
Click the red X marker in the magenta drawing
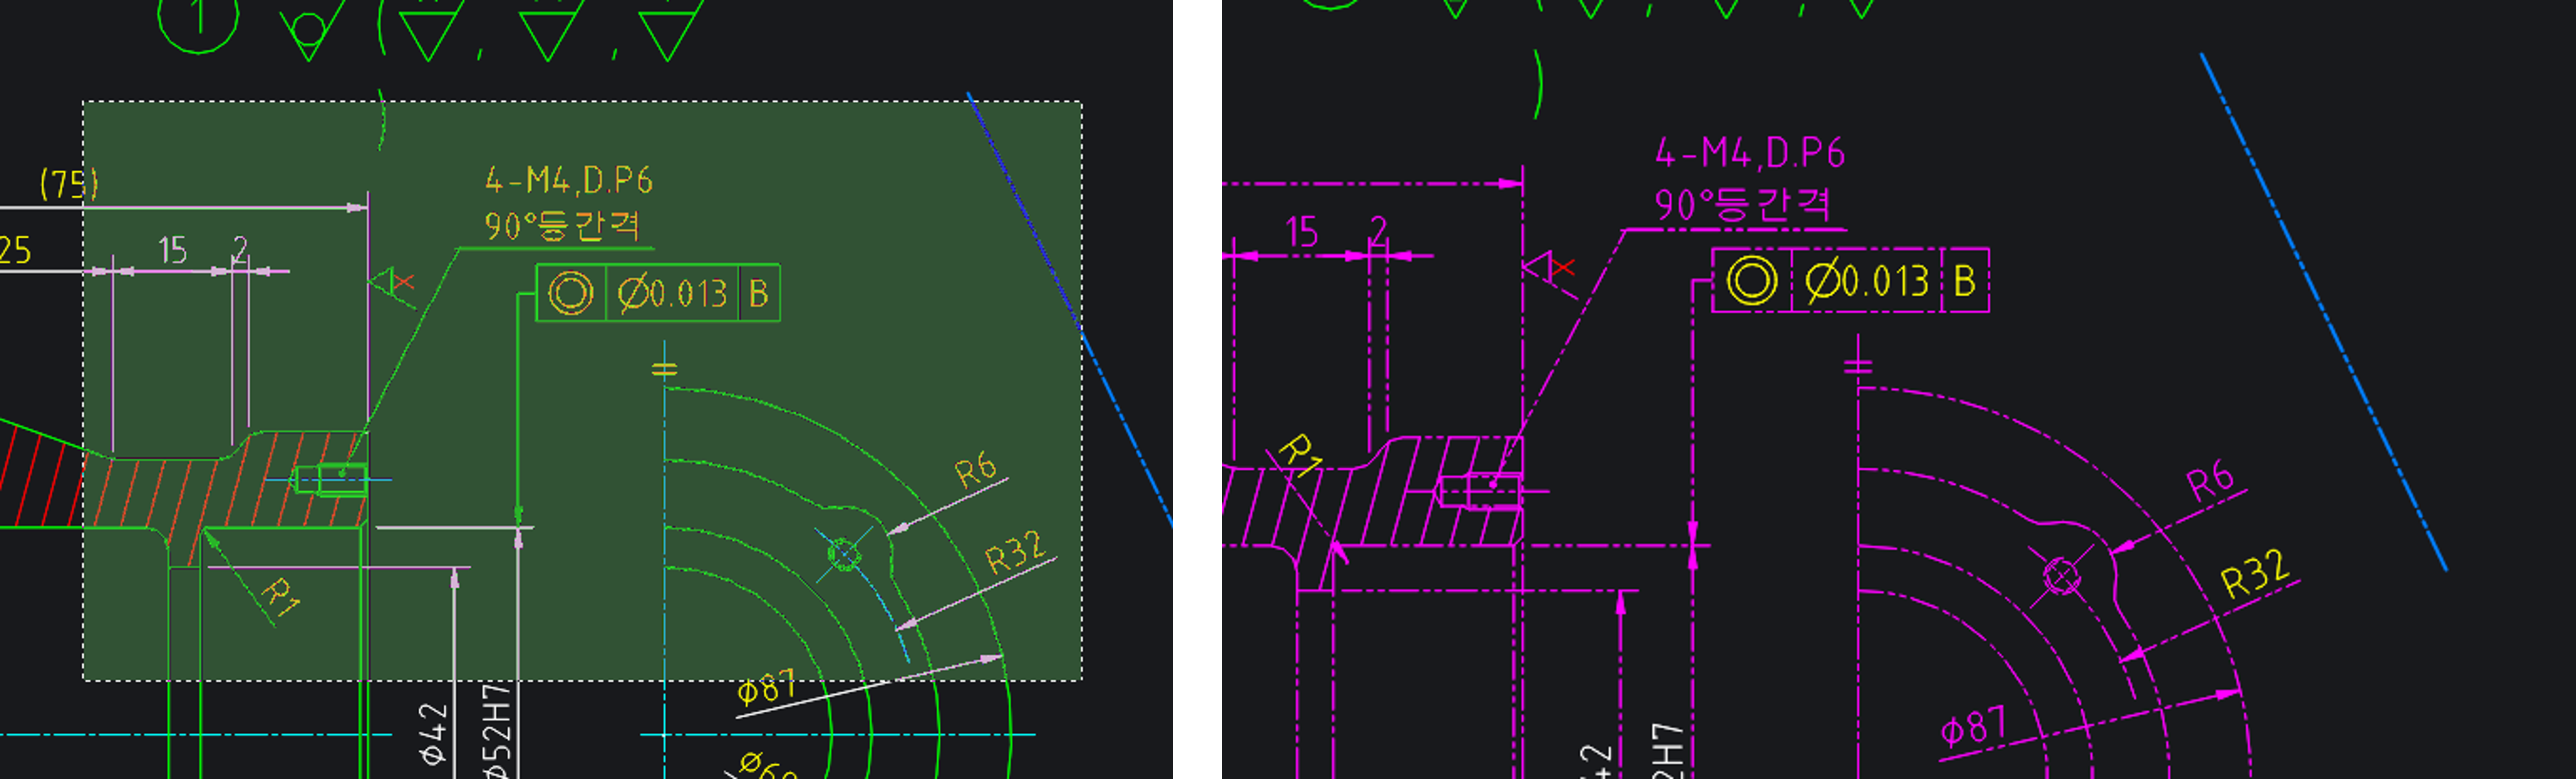[x=1564, y=267]
